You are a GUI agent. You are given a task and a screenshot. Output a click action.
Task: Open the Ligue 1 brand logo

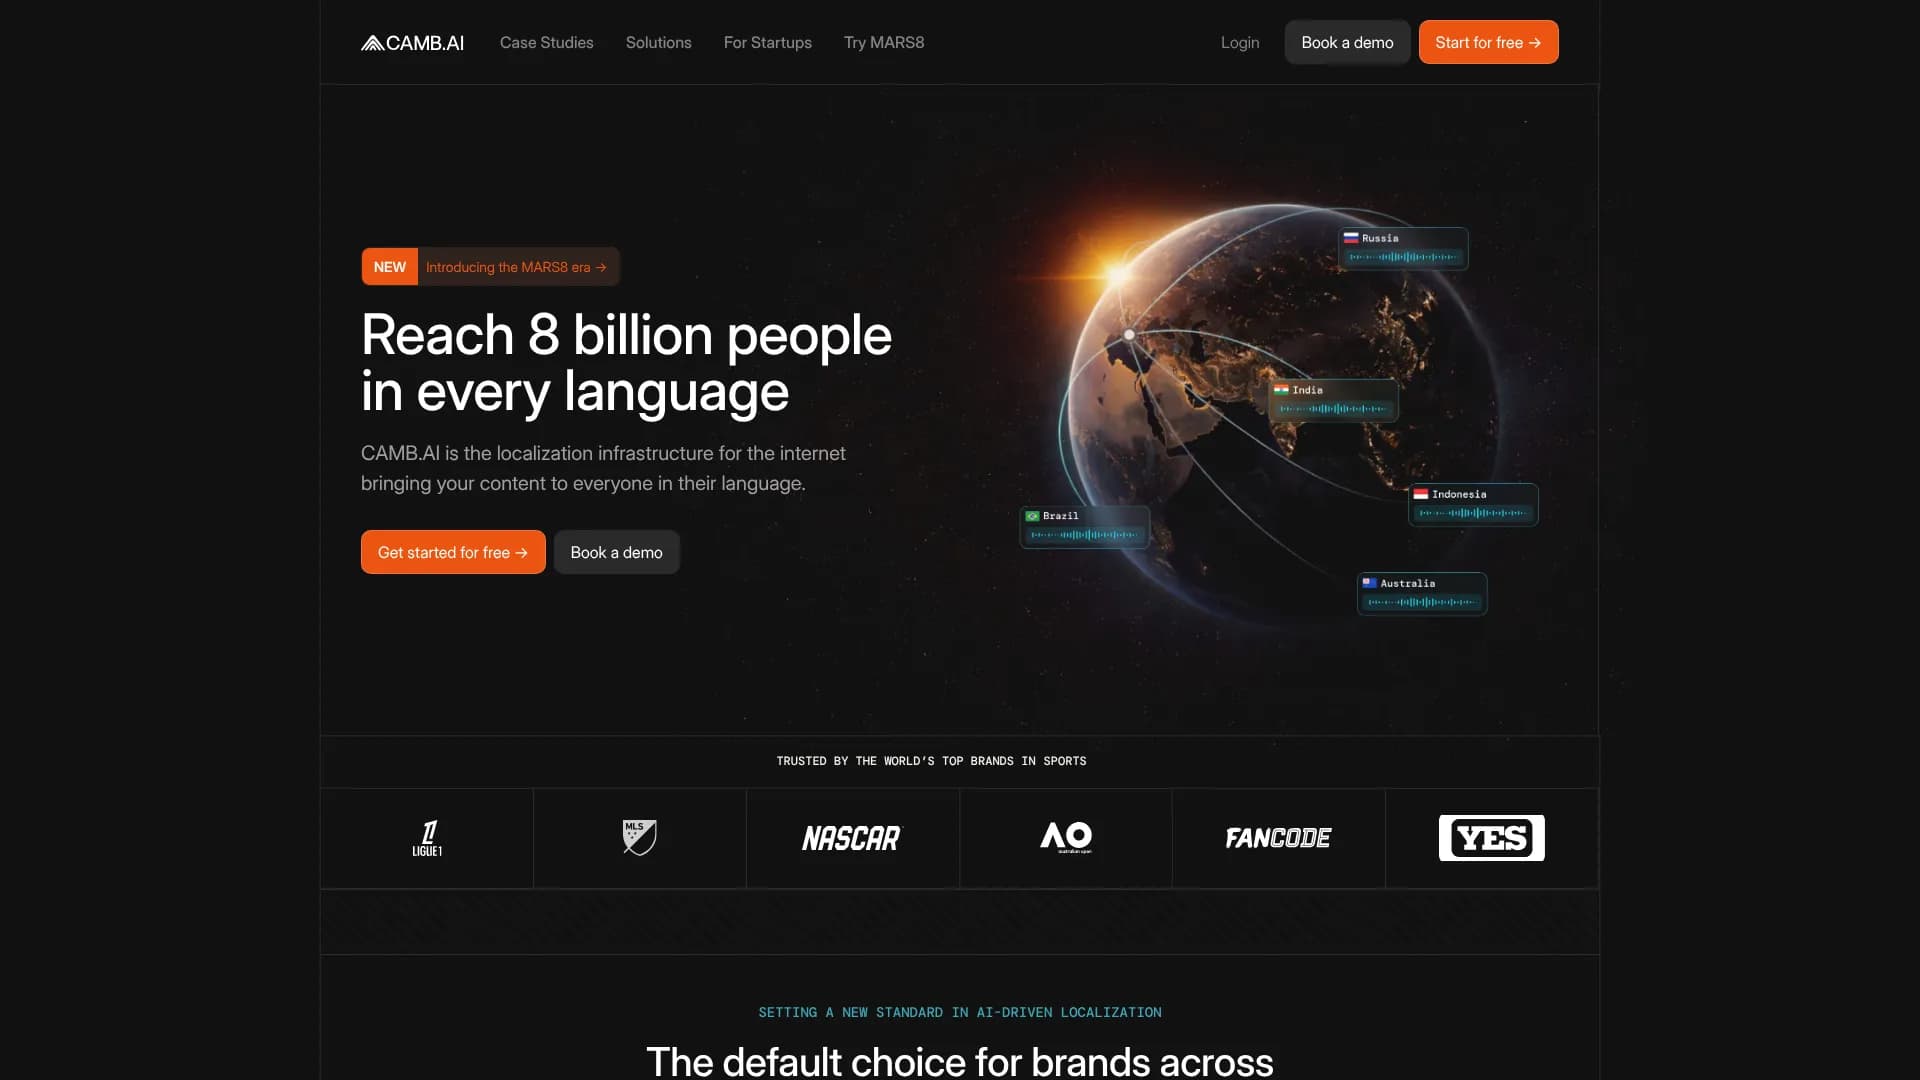(427, 838)
